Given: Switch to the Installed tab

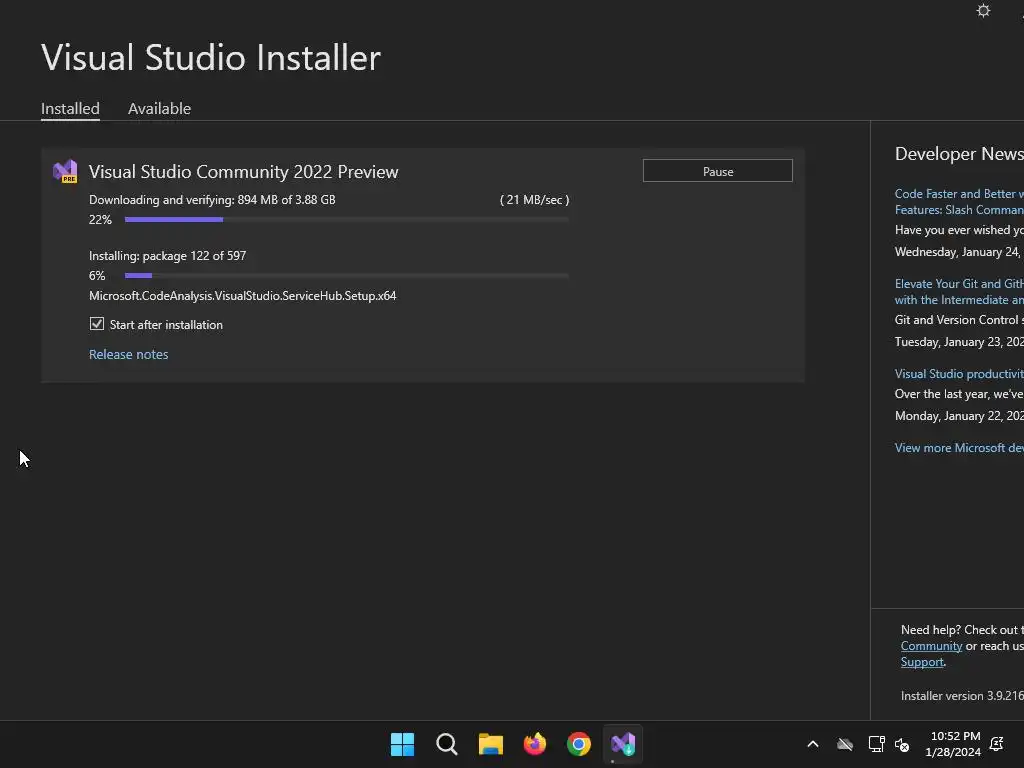Looking at the screenshot, I should click(x=71, y=108).
